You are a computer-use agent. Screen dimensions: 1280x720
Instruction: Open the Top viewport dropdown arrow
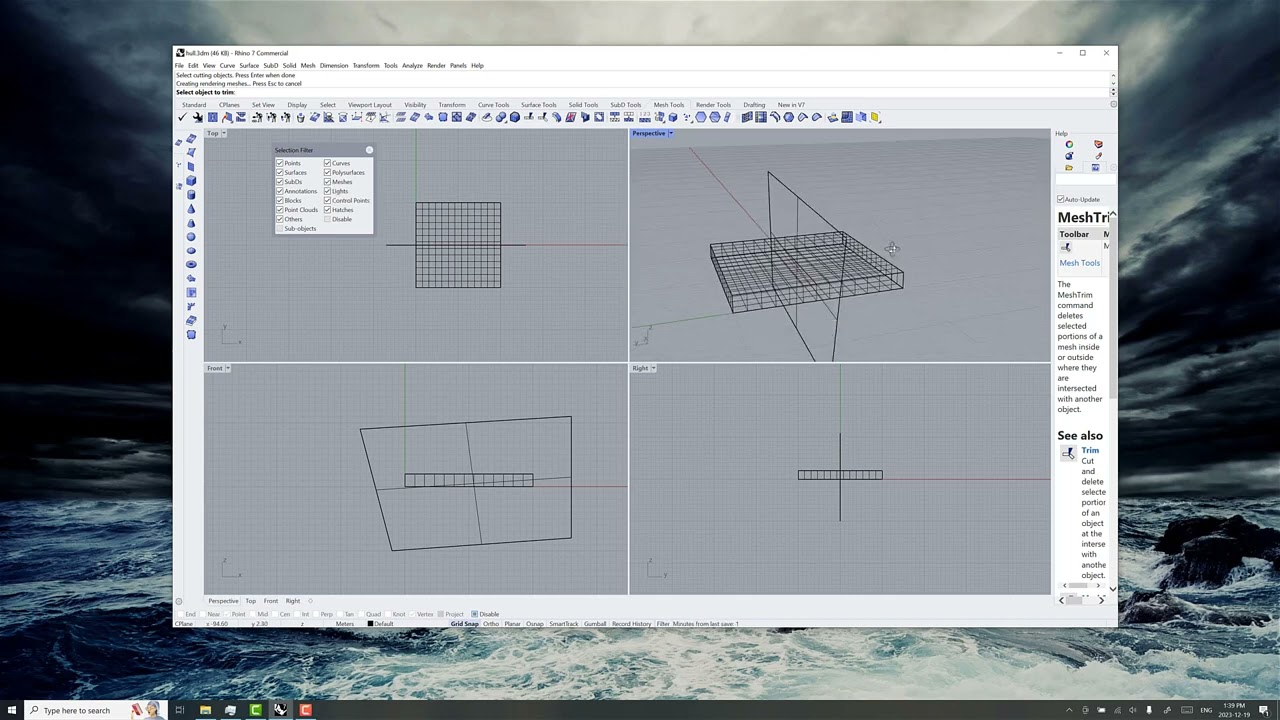226,133
